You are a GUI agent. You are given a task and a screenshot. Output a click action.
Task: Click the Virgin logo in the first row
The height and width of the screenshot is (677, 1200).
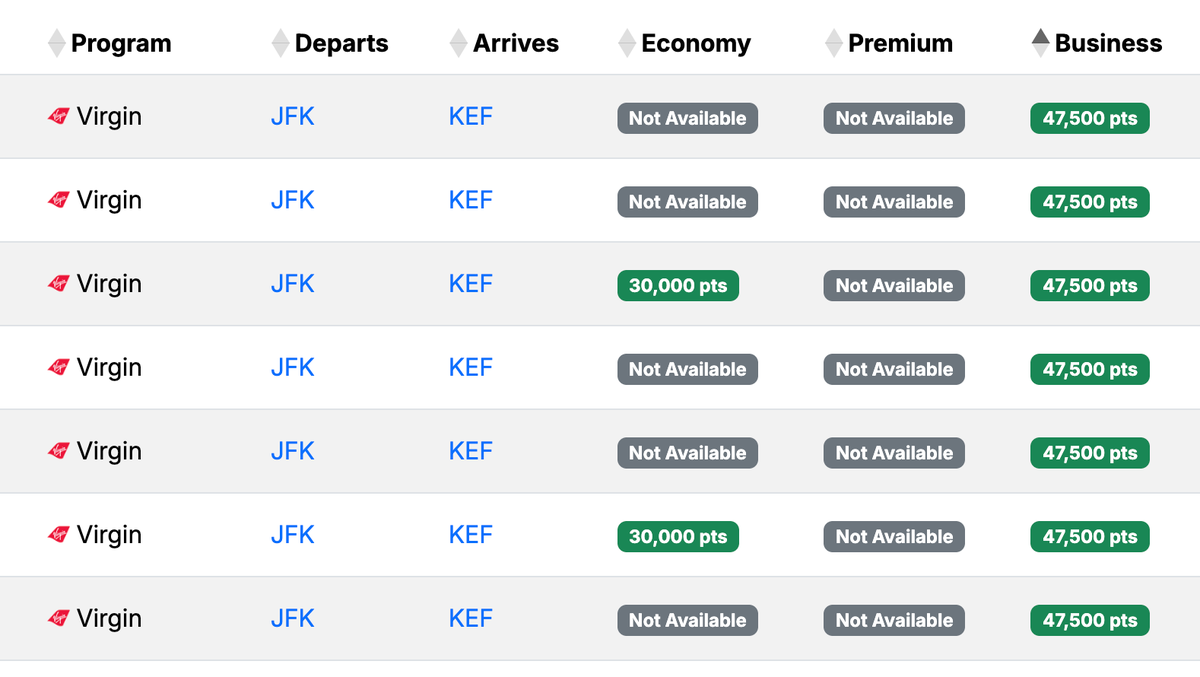pos(60,115)
